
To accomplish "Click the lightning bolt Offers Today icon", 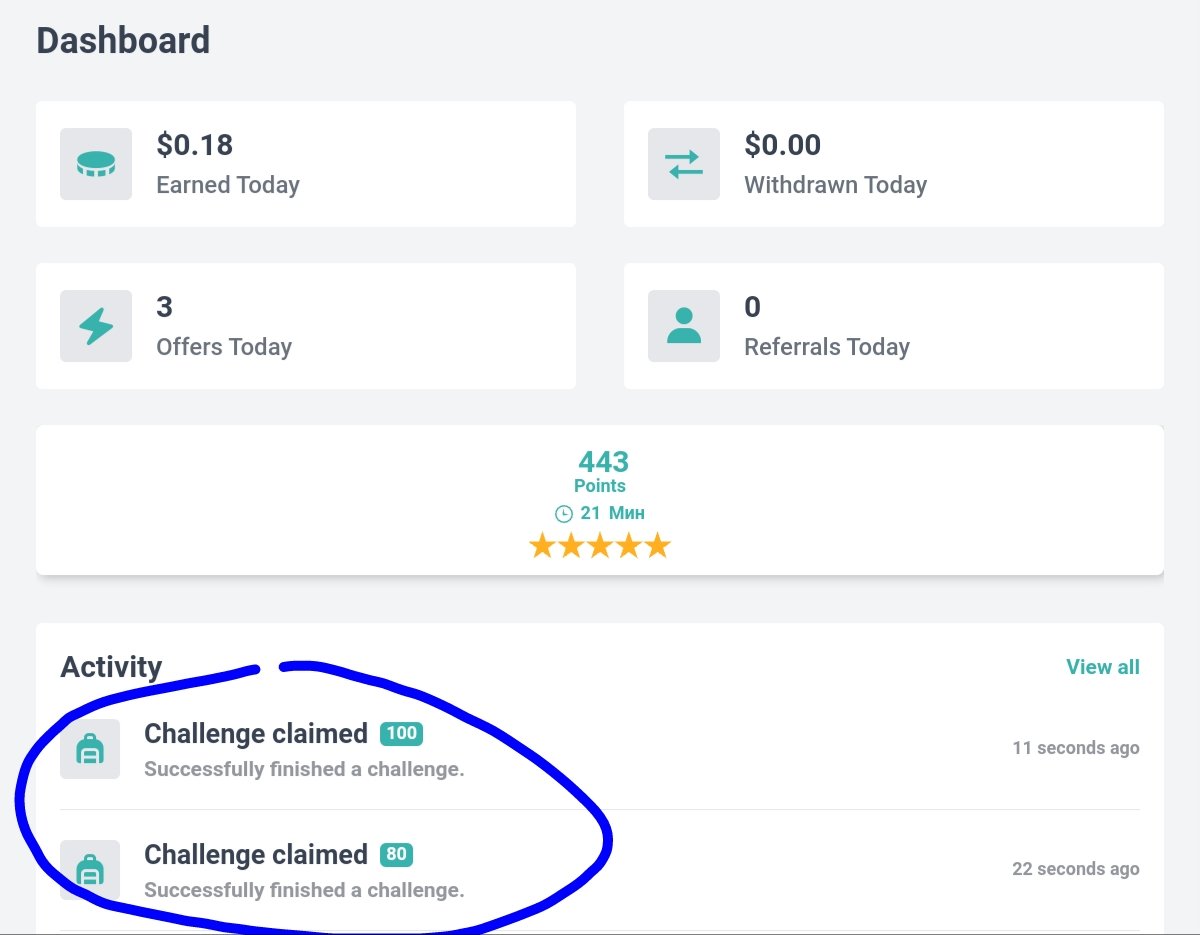I will click(x=96, y=326).
